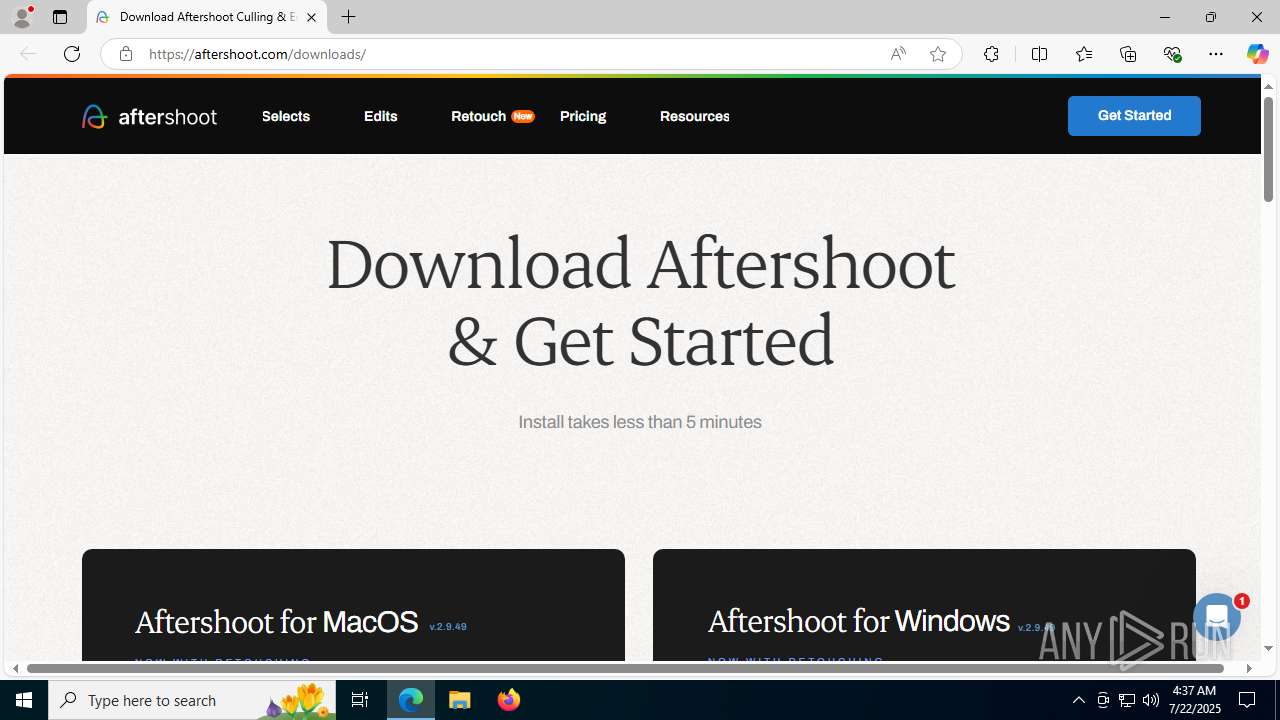
Task: Open Browser essentials icon
Action: coord(1172,54)
